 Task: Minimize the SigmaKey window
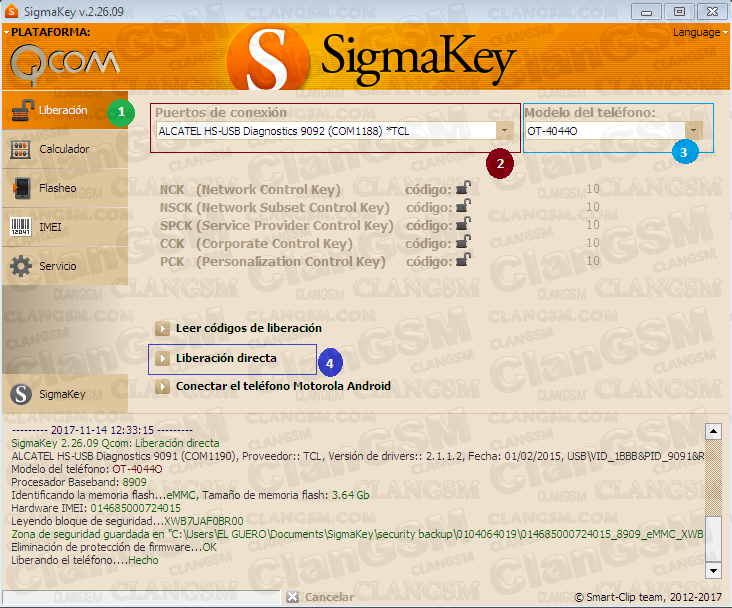646,12
